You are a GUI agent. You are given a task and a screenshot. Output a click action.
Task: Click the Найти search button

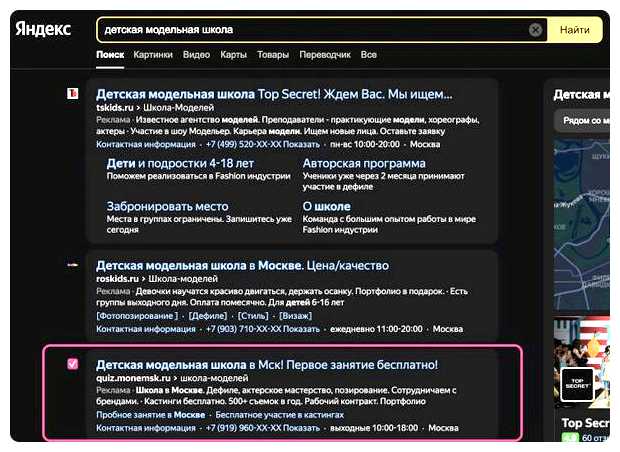click(x=575, y=30)
